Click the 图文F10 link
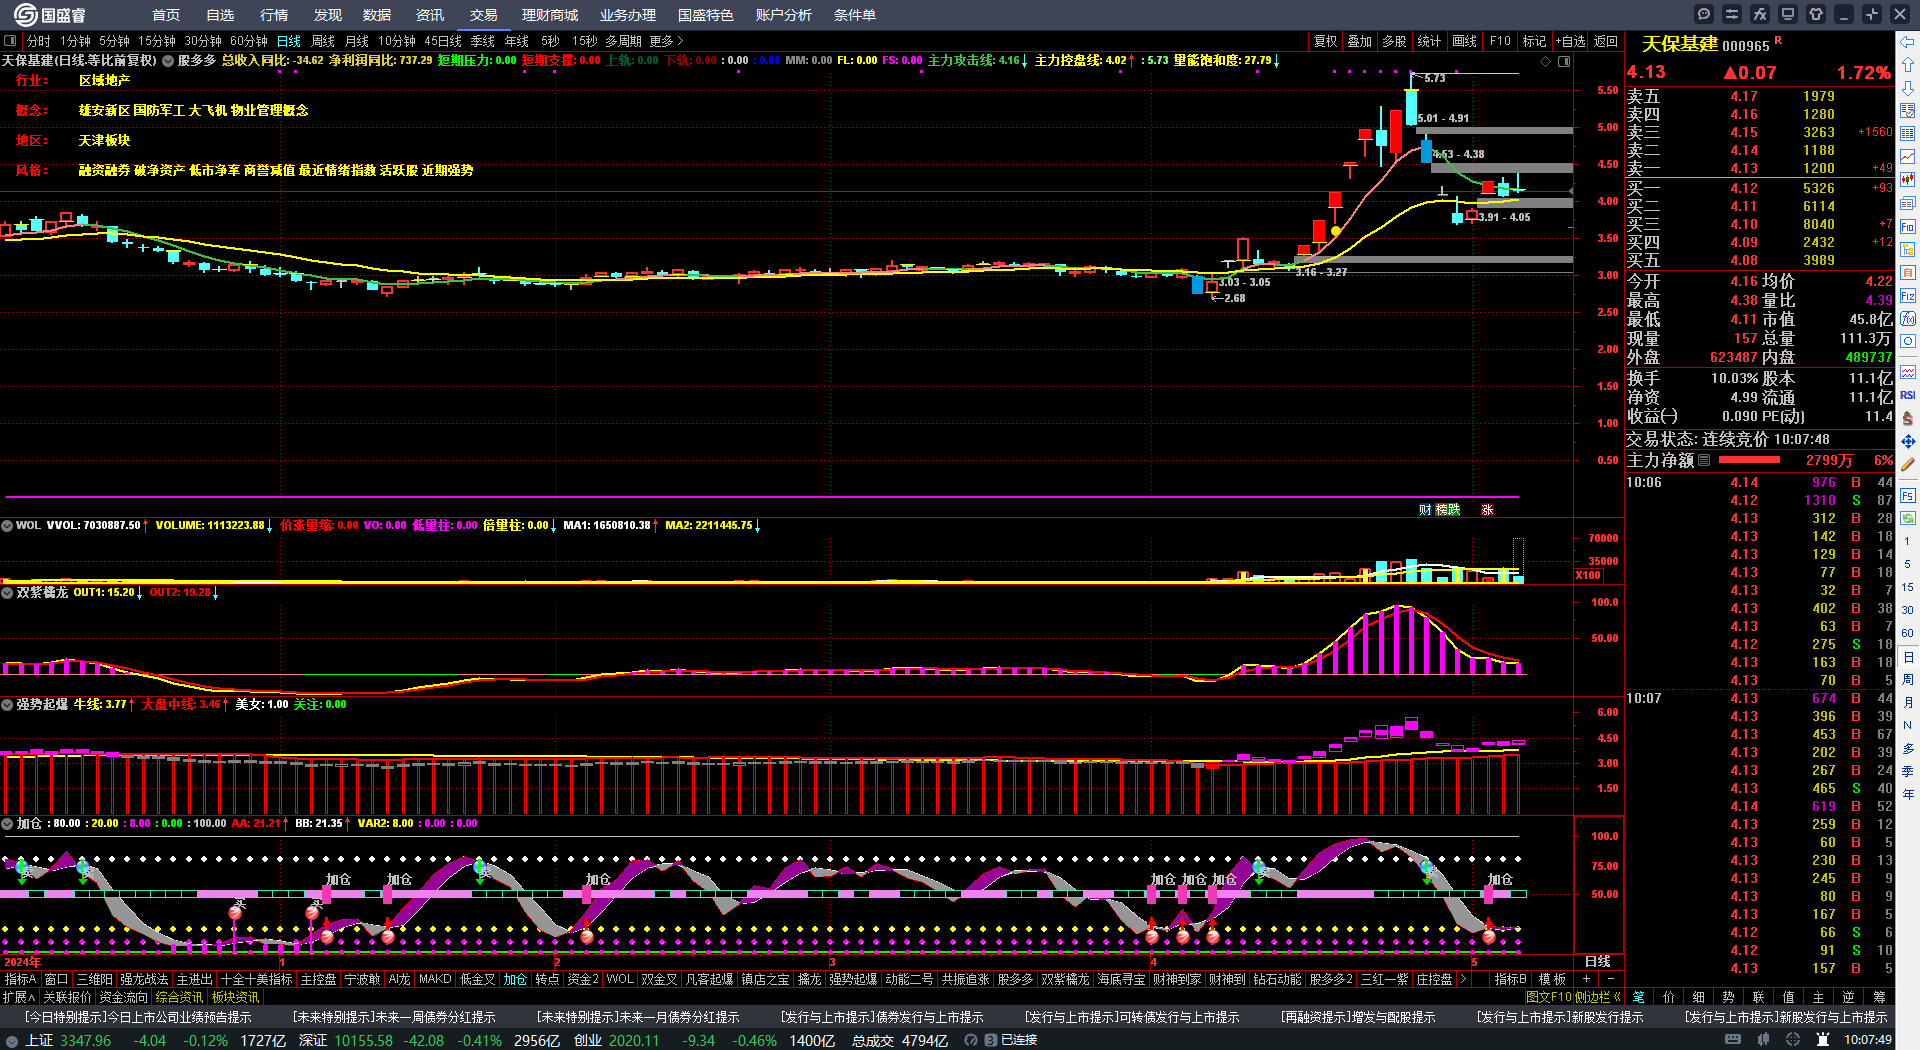This screenshot has height=1050, width=1920. point(1548,997)
